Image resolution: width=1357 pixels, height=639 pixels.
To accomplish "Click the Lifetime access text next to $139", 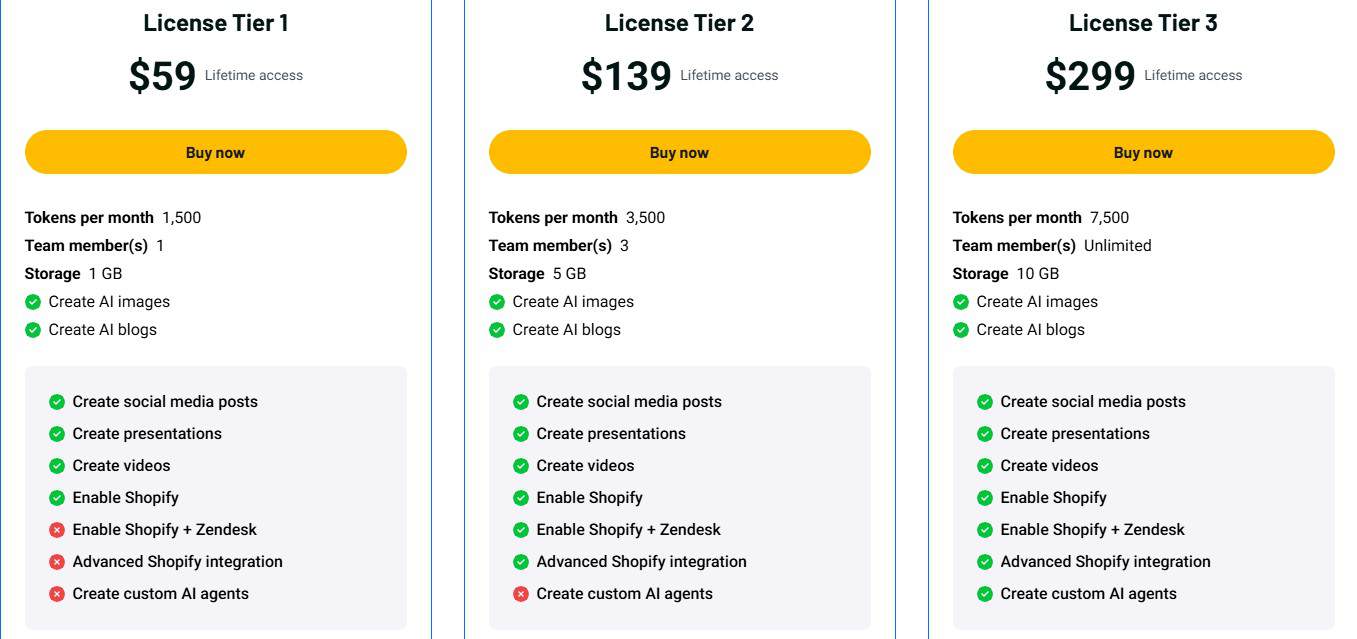I will [x=728, y=75].
